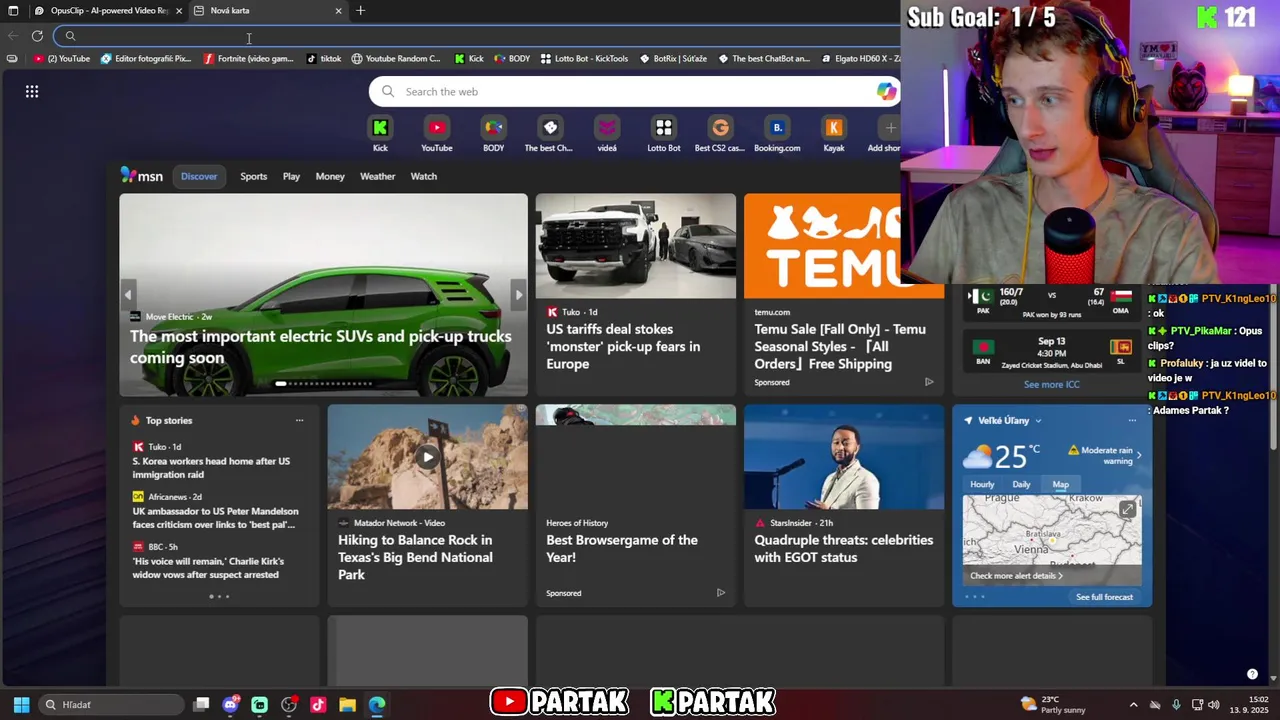
Task: Open volume control in system tray
Action: (x=1214, y=705)
